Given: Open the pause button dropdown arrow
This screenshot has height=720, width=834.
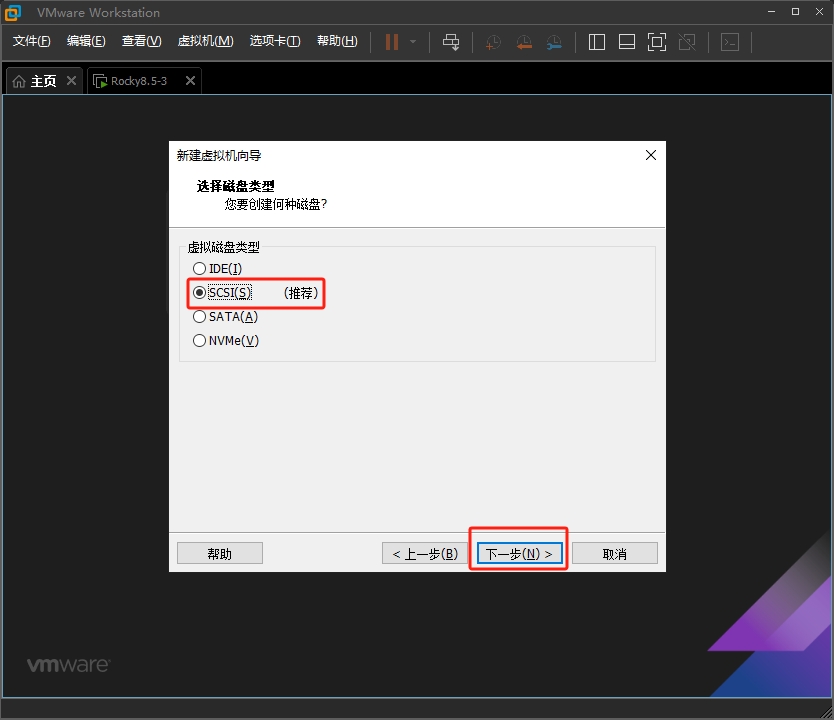Looking at the screenshot, I should click(413, 42).
